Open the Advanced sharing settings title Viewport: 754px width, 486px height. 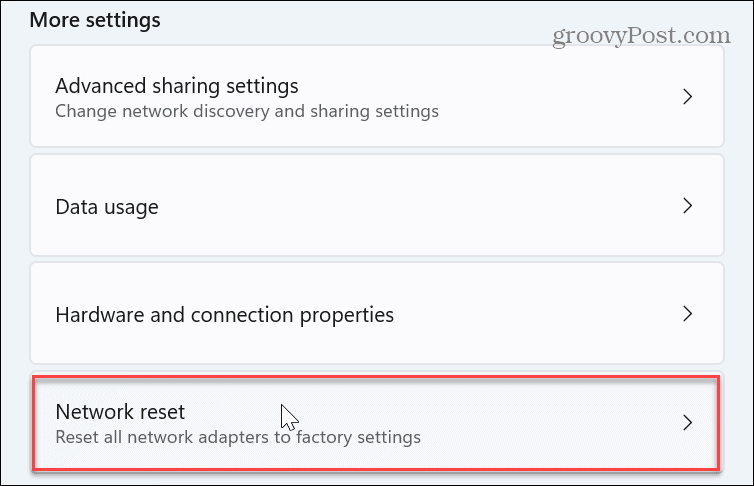point(177,86)
